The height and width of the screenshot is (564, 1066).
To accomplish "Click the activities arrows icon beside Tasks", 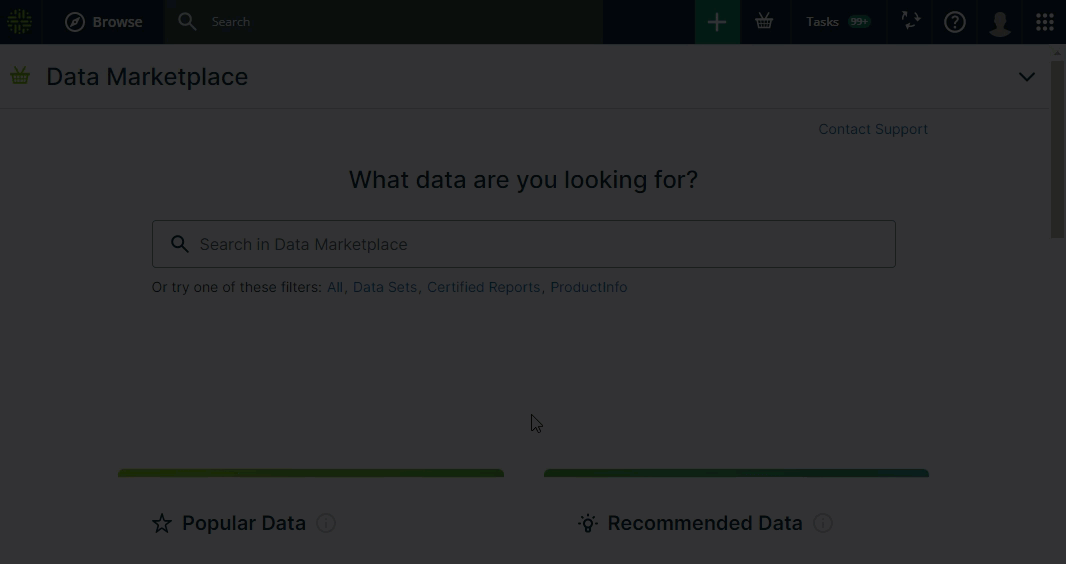I will (910, 22).
